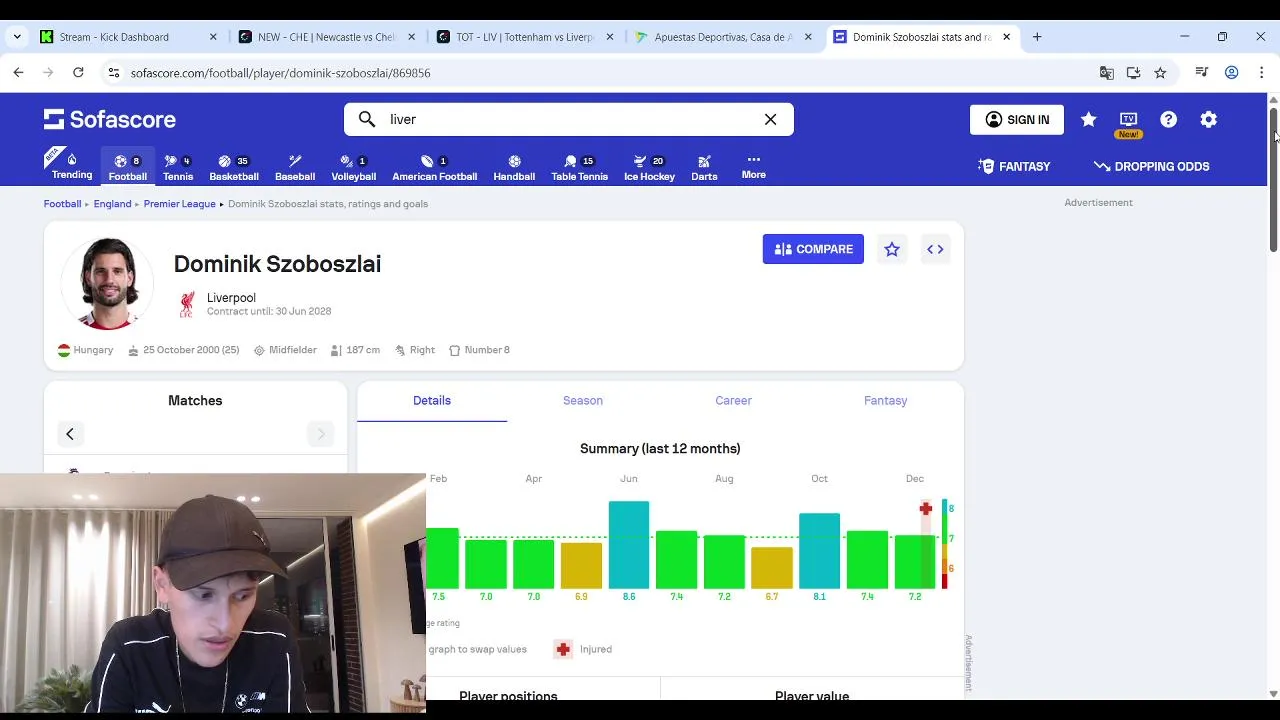The width and height of the screenshot is (1280, 720).
Task: Go to next matches with right chevron
Action: 321,433
